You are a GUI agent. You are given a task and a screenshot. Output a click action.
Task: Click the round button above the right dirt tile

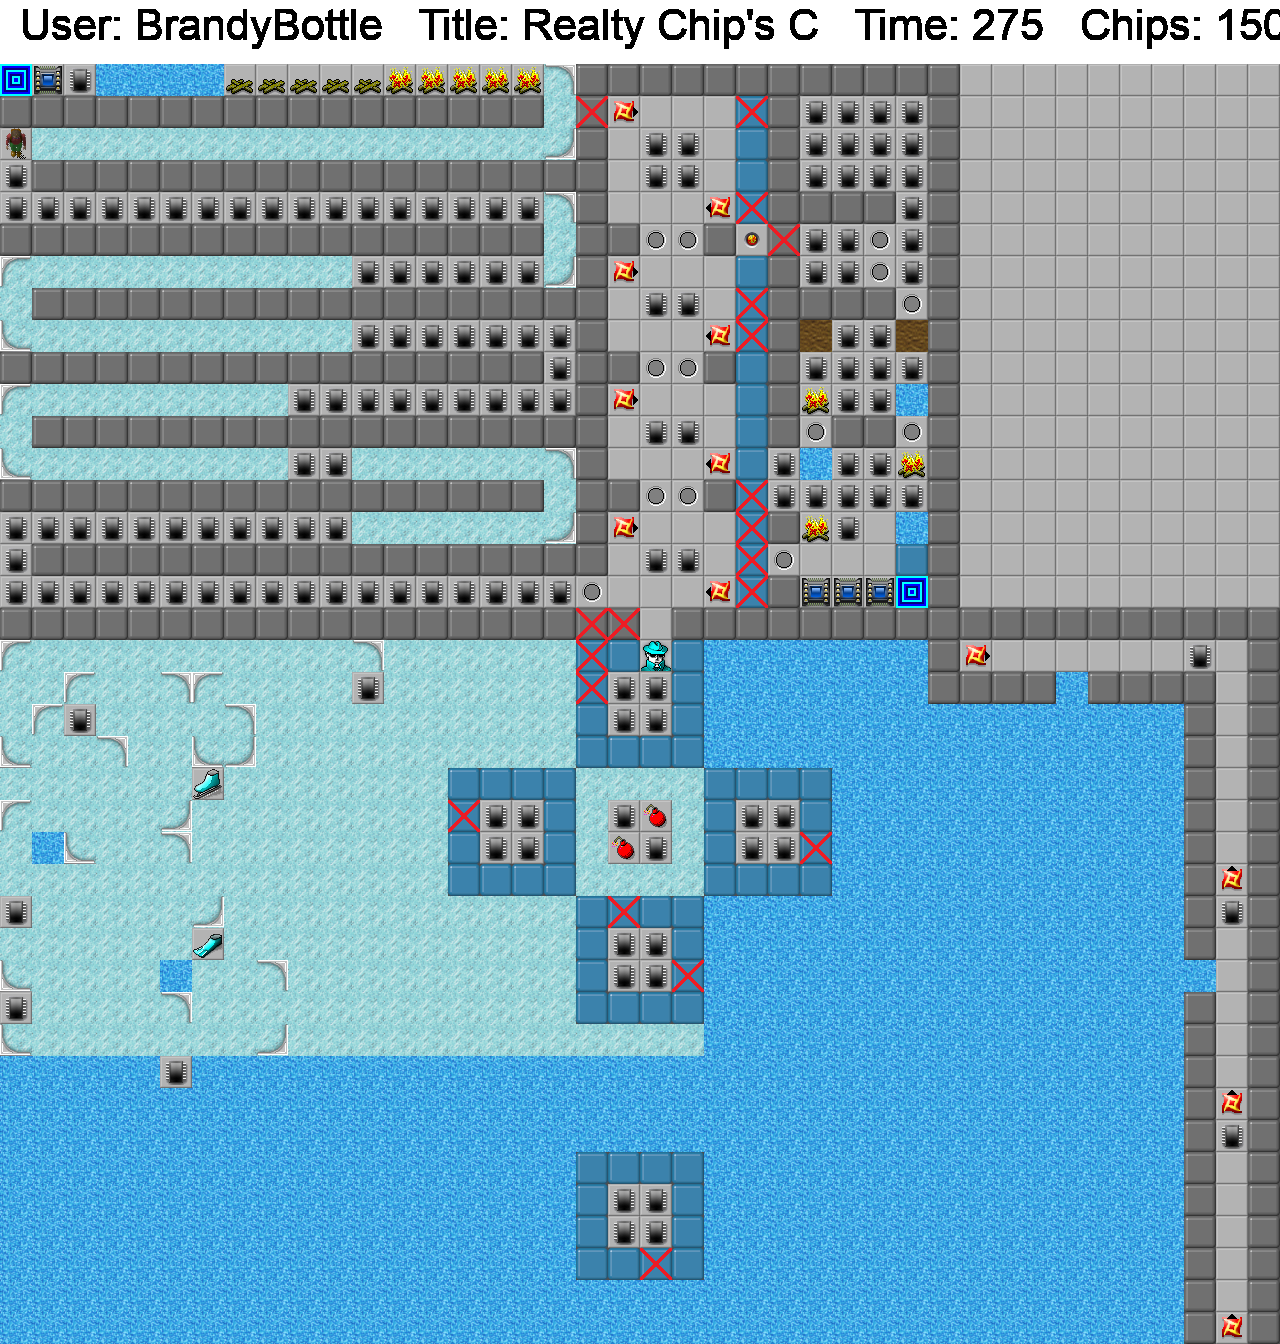point(912,304)
